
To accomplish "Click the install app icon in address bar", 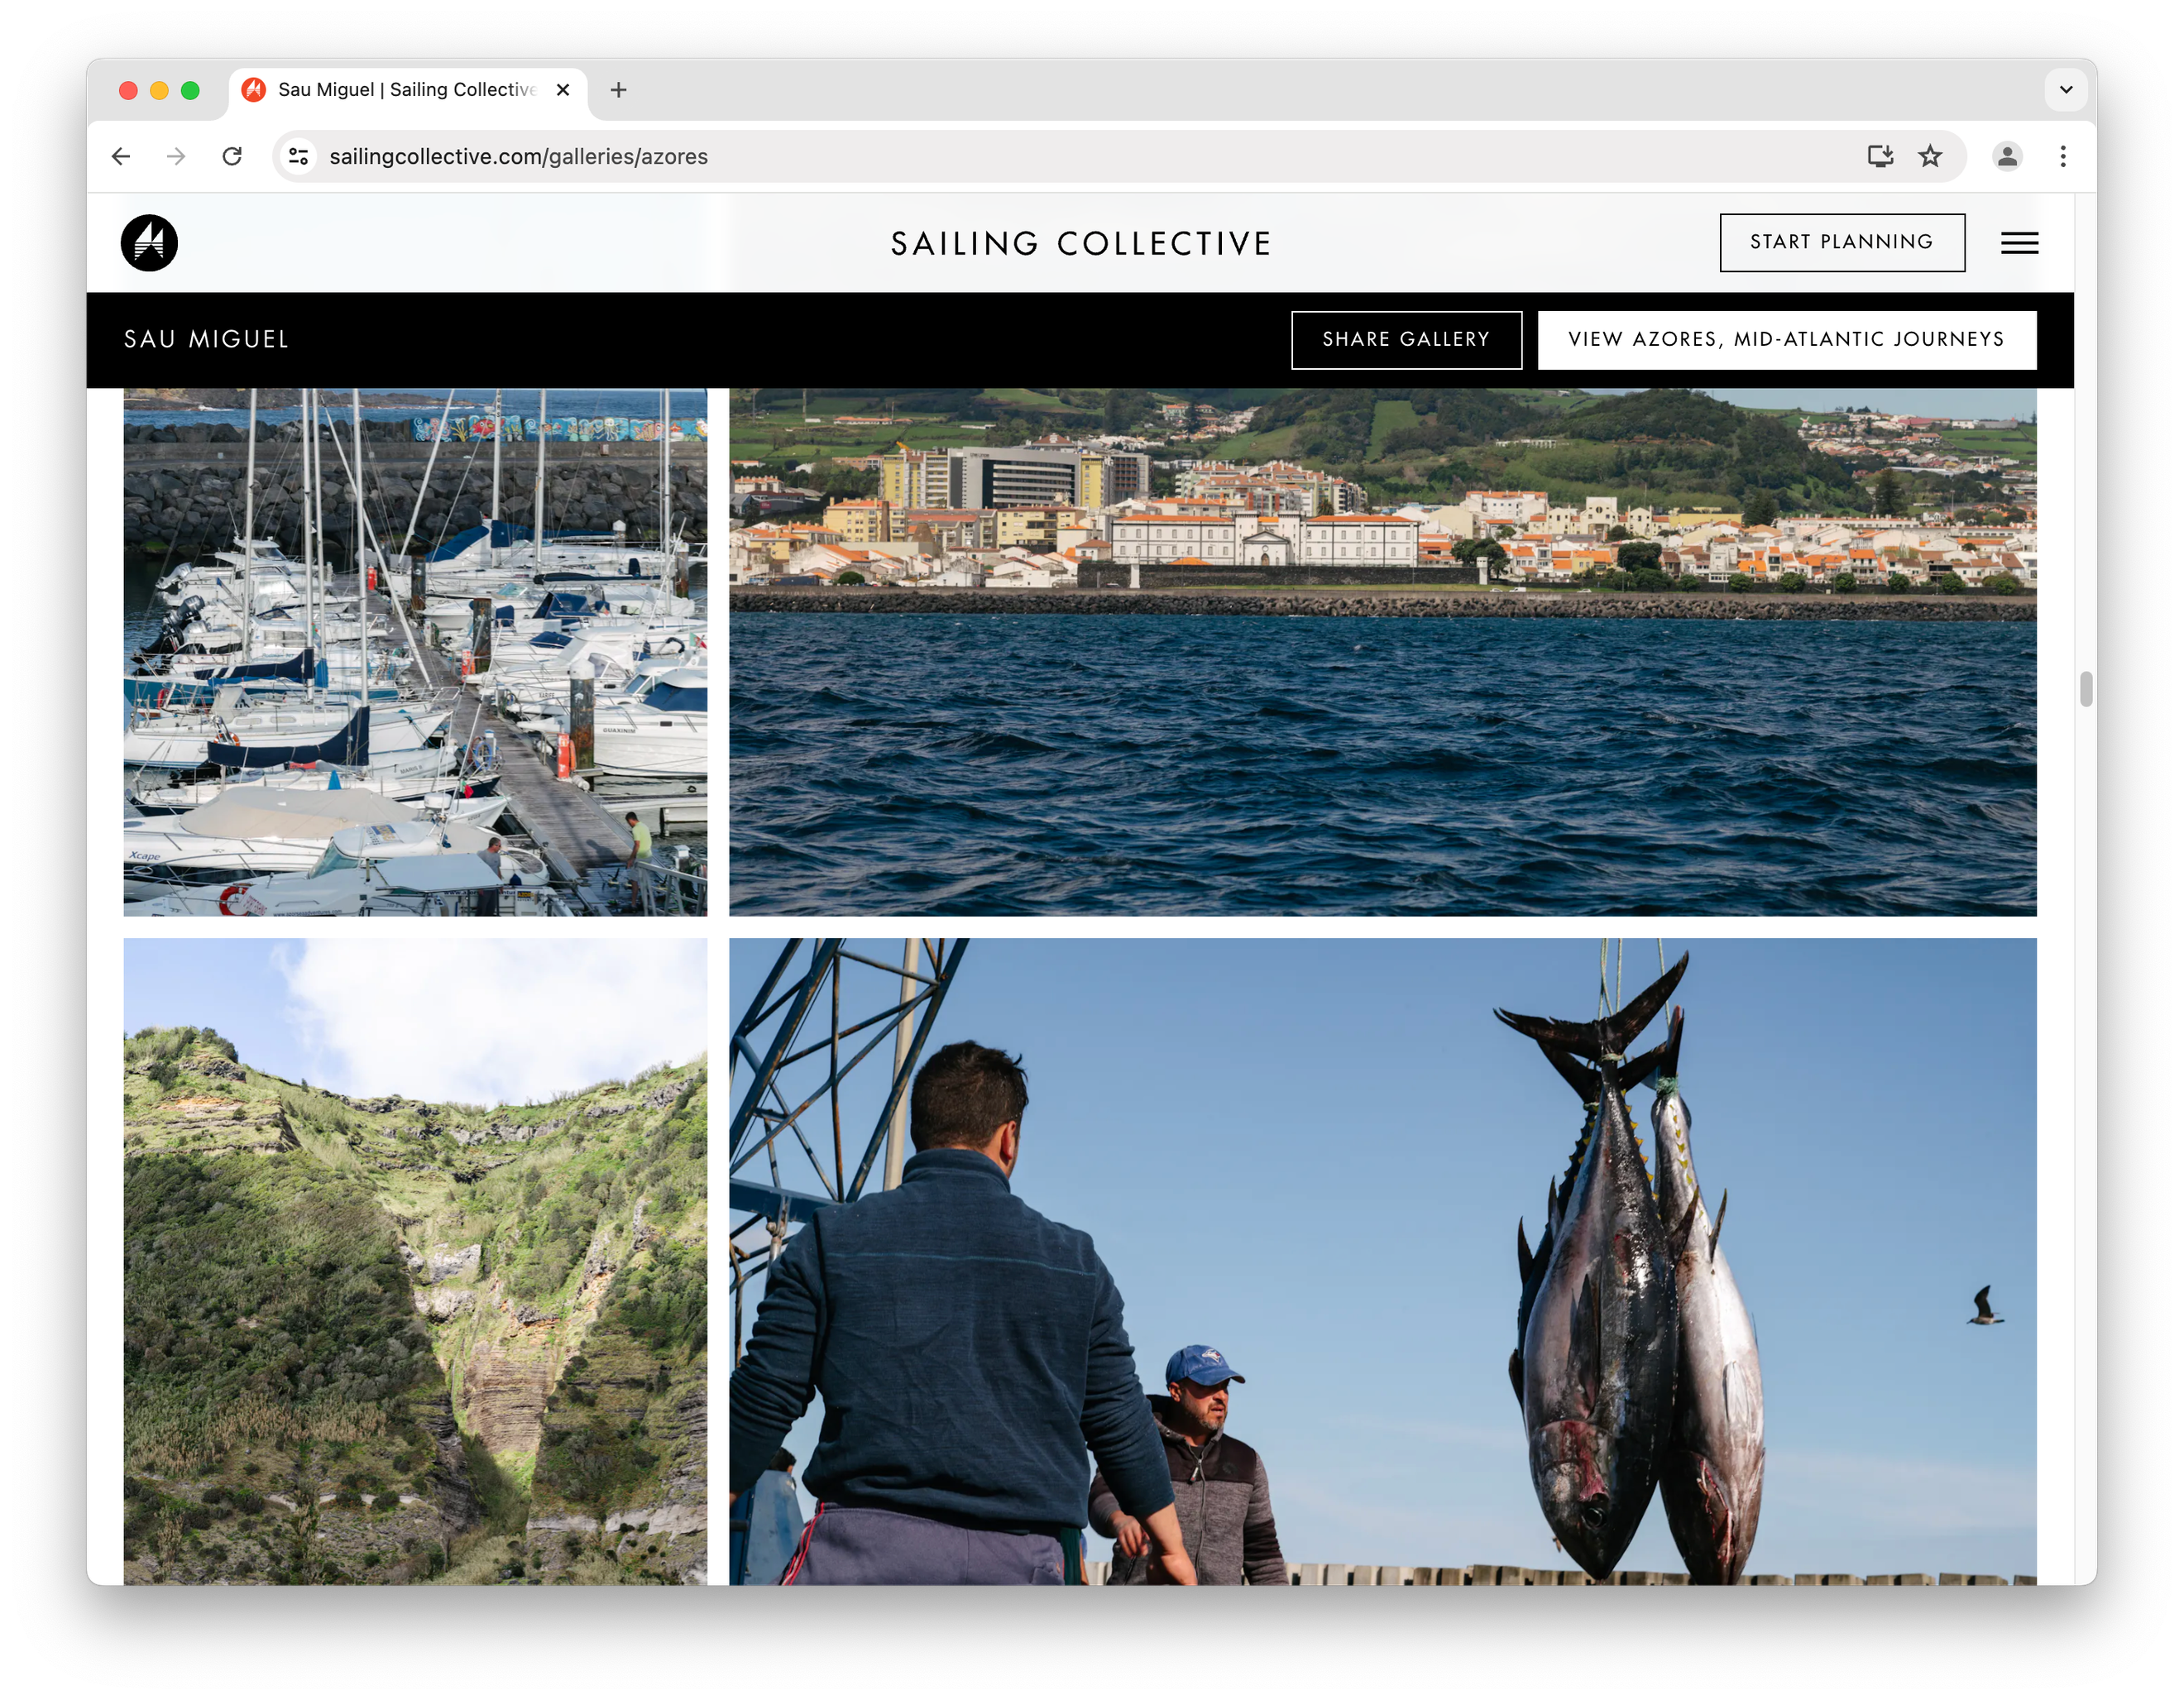I will click(x=1880, y=156).
